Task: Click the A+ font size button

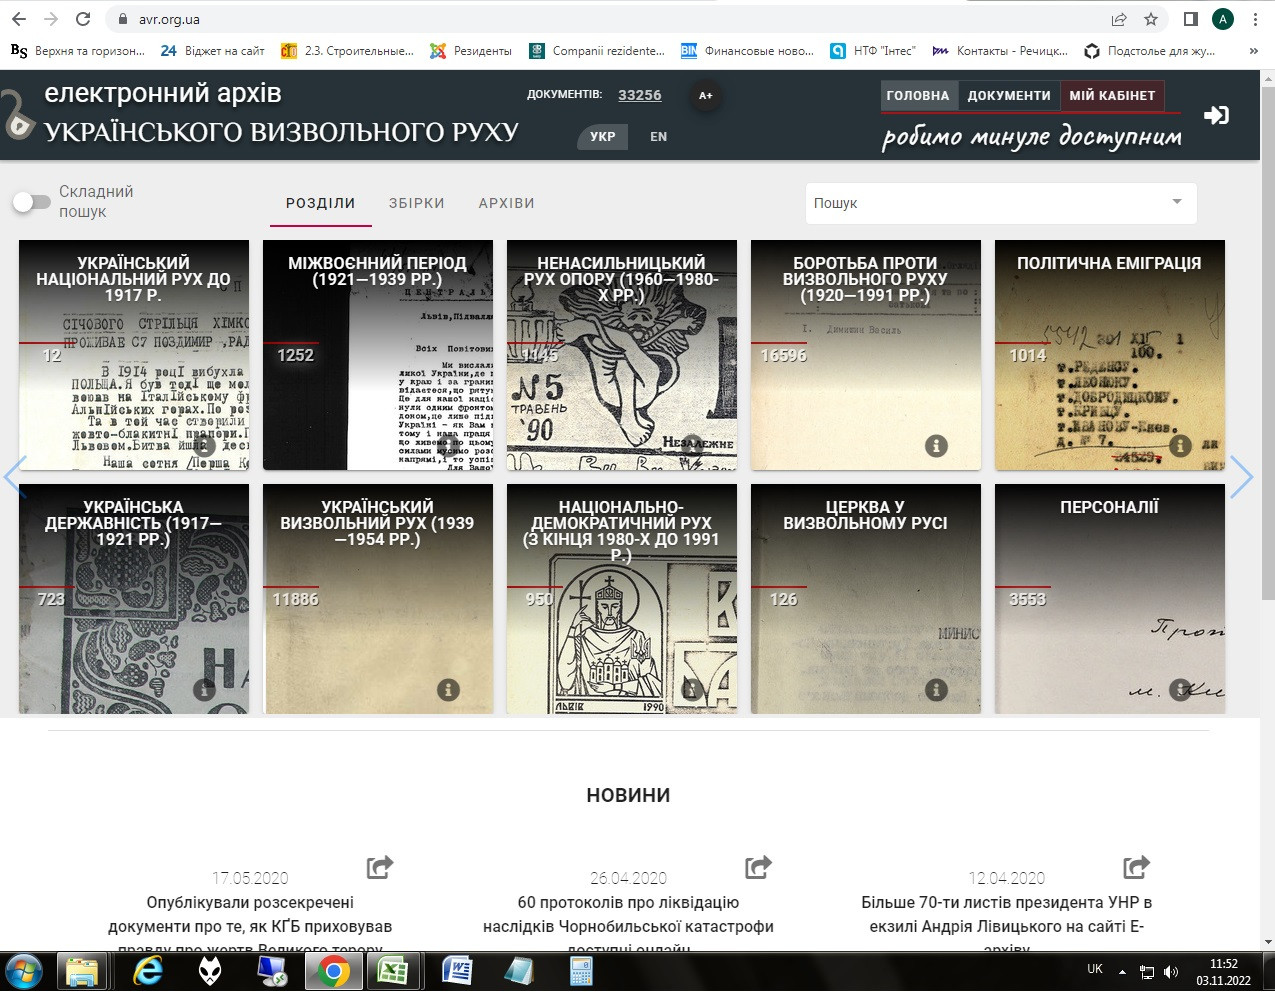Action: pos(706,96)
